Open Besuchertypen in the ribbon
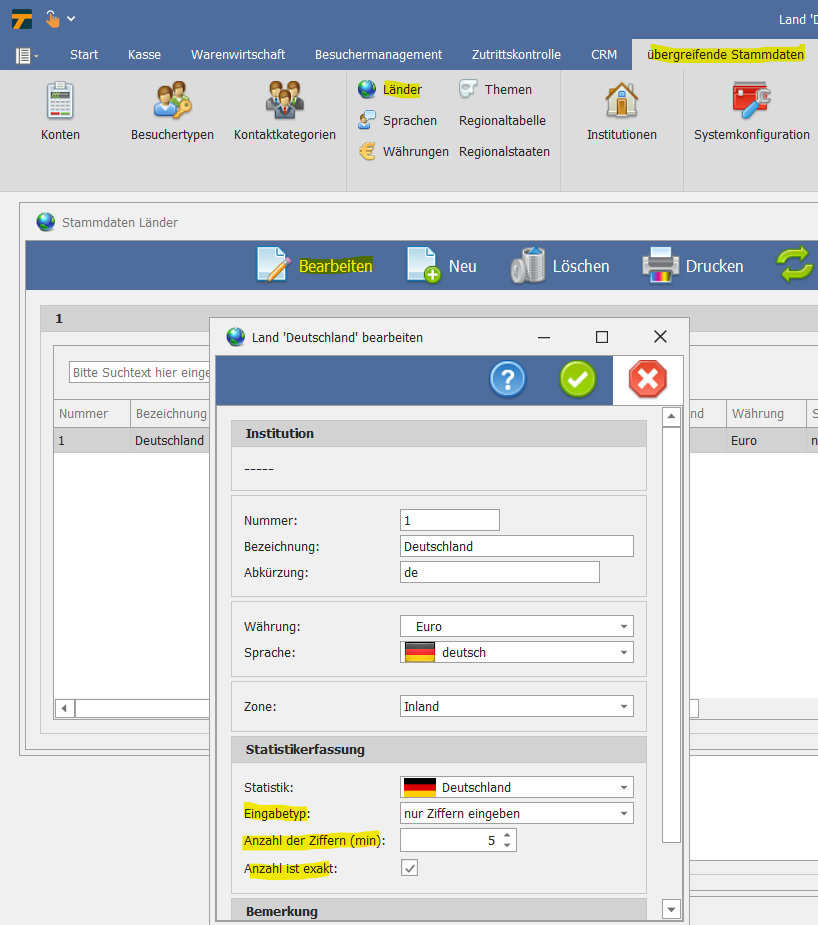This screenshot has width=818, height=925. (x=172, y=102)
